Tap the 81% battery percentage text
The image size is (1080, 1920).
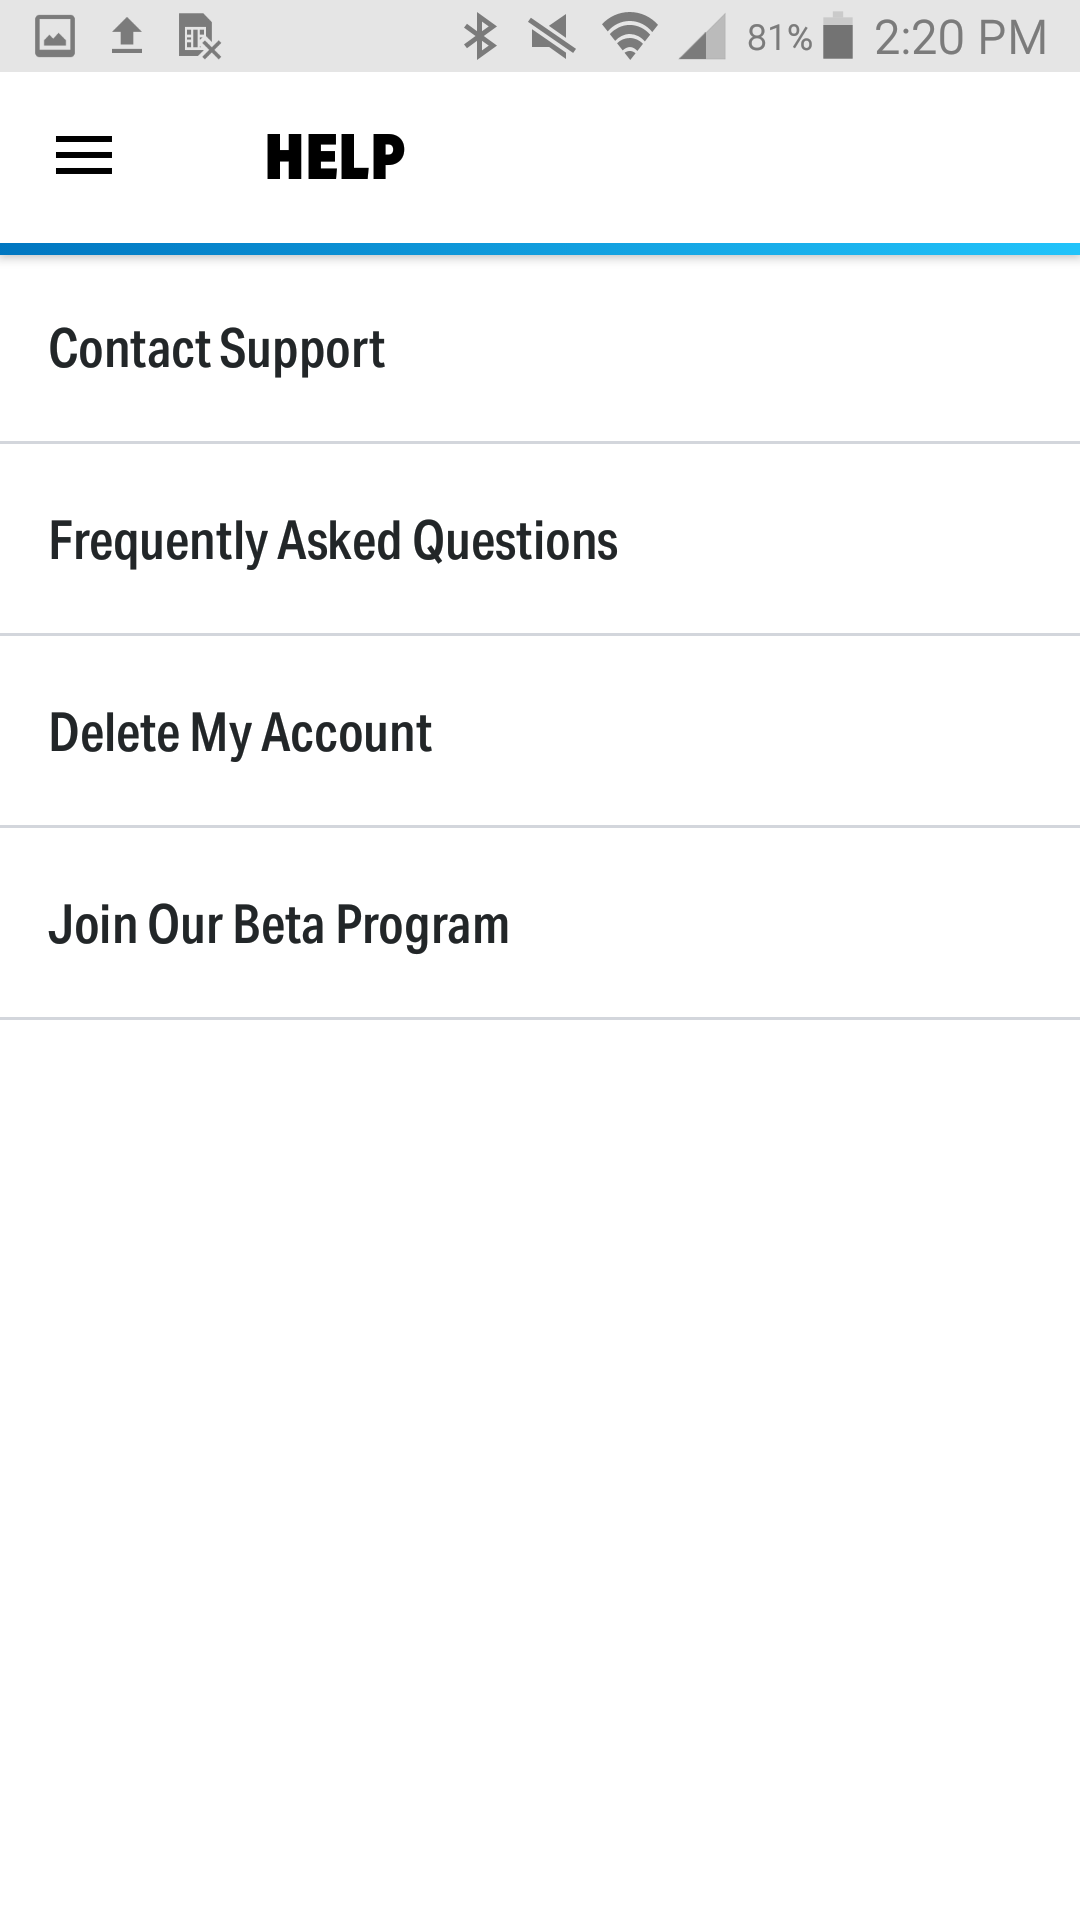click(779, 38)
